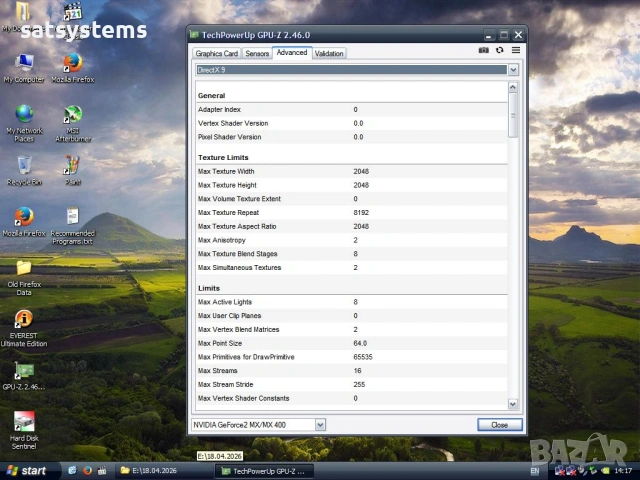Click the Max Vertex Shader Constants row
The width and height of the screenshot is (640, 480).
click(351, 398)
